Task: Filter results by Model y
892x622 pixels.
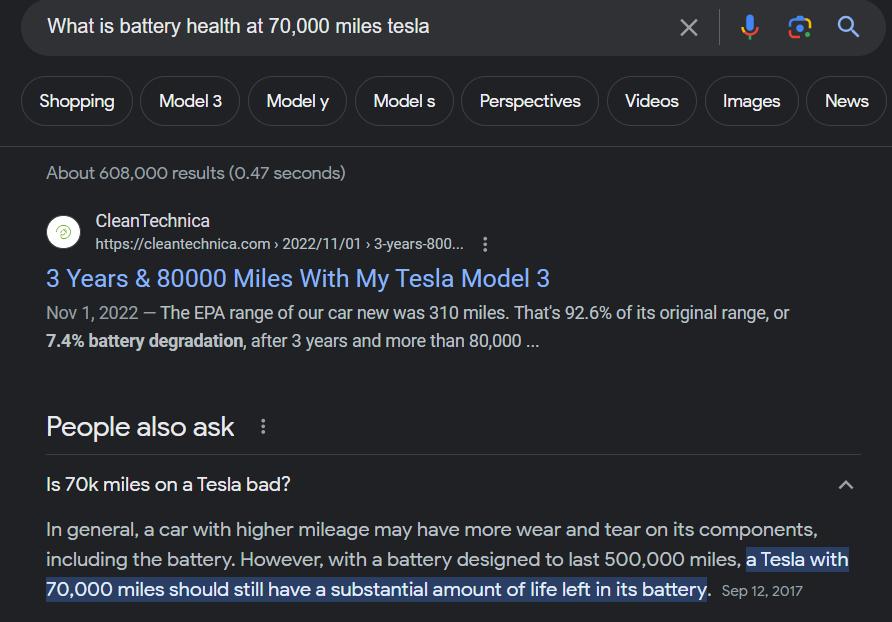Action: click(298, 101)
